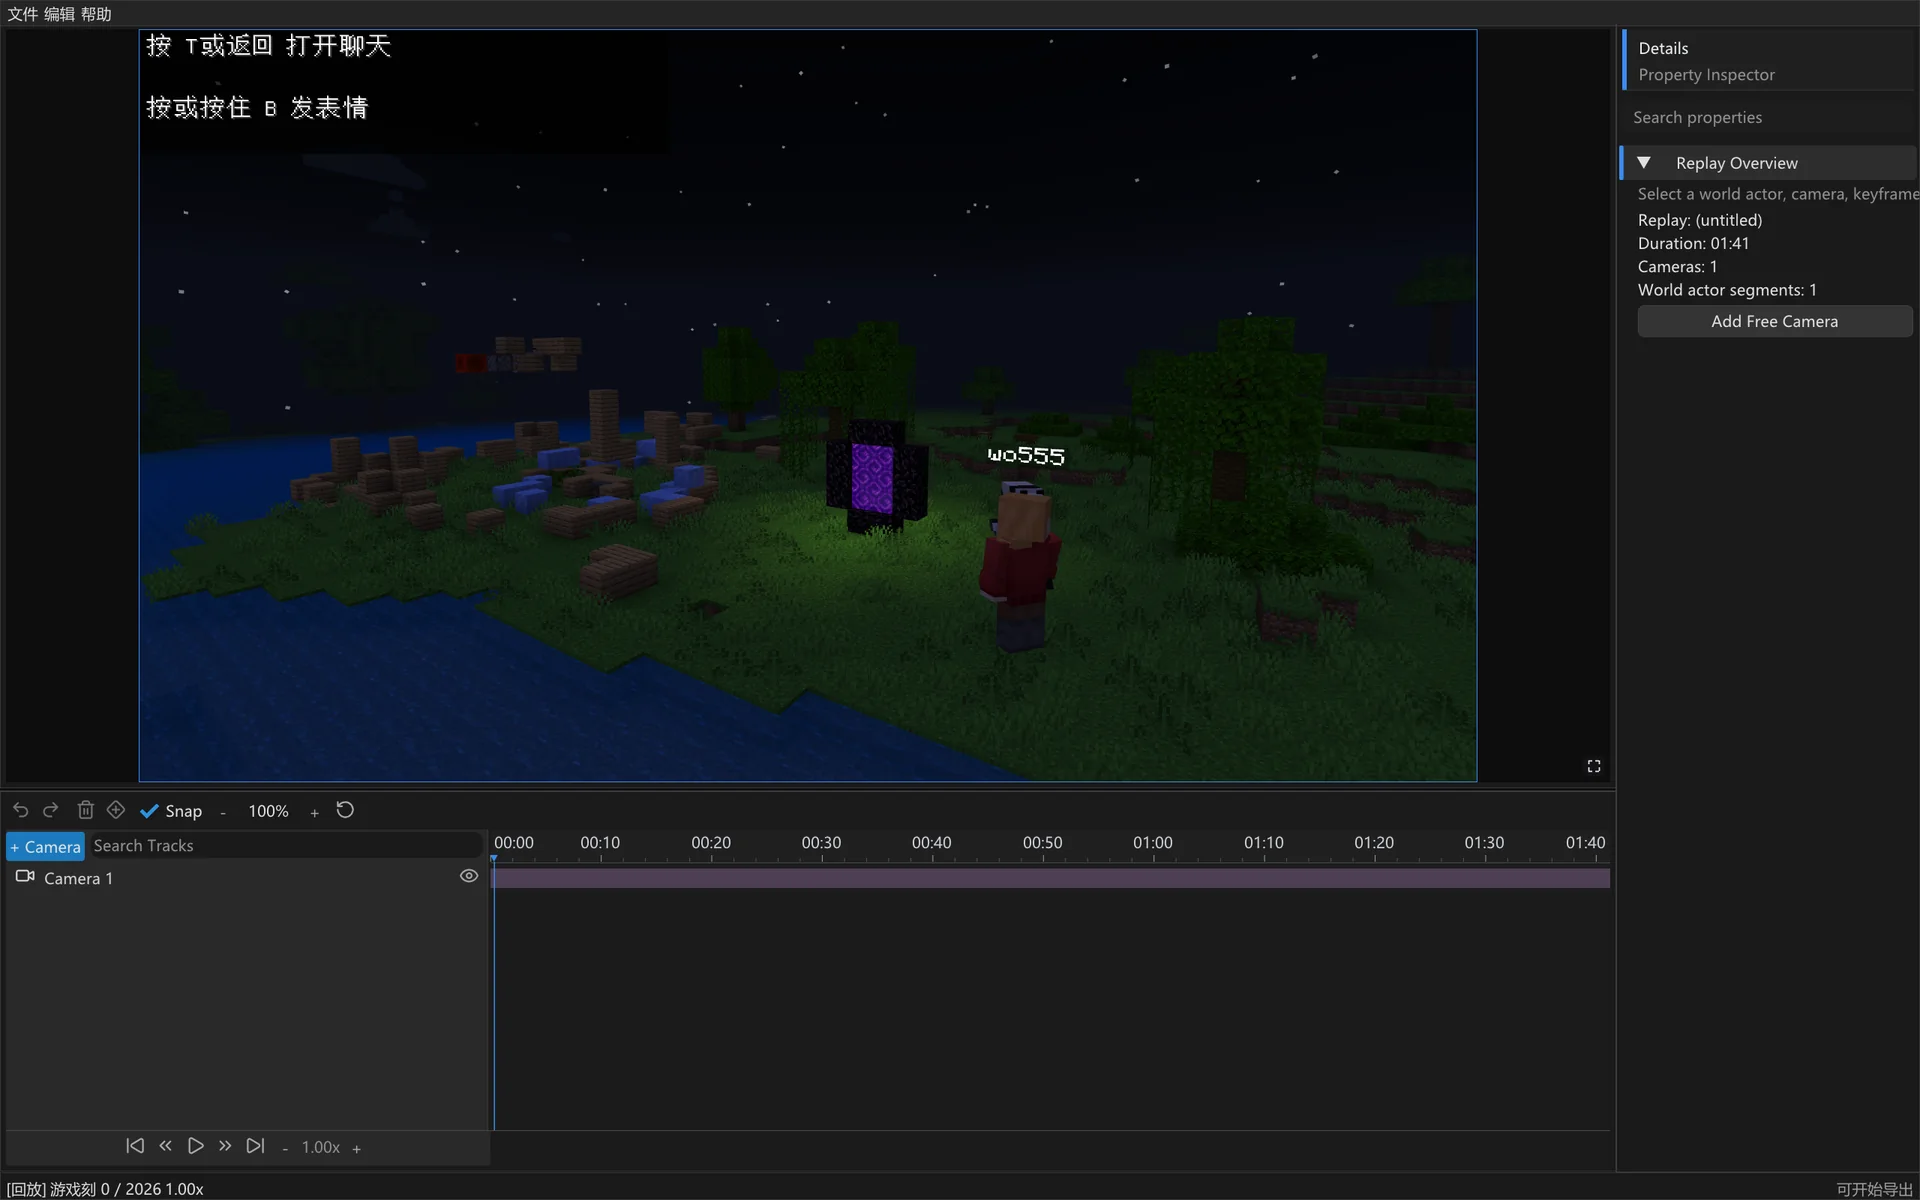Open the 编辑 menu
This screenshot has height=1200, width=1920.
pyautogui.click(x=59, y=14)
